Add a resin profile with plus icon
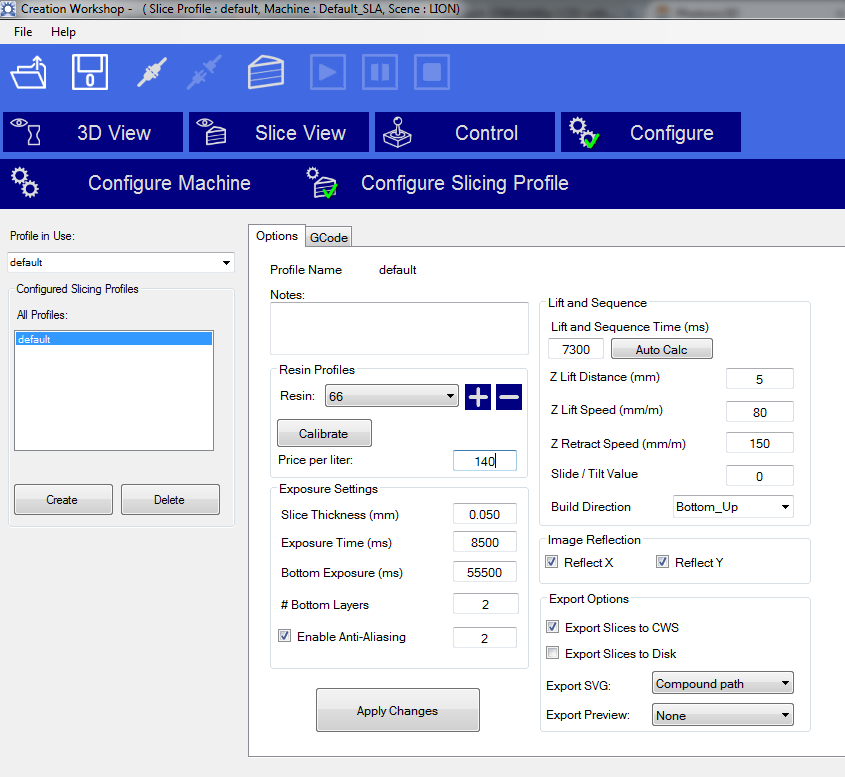Screen dimensions: 845x777 tap(478, 397)
